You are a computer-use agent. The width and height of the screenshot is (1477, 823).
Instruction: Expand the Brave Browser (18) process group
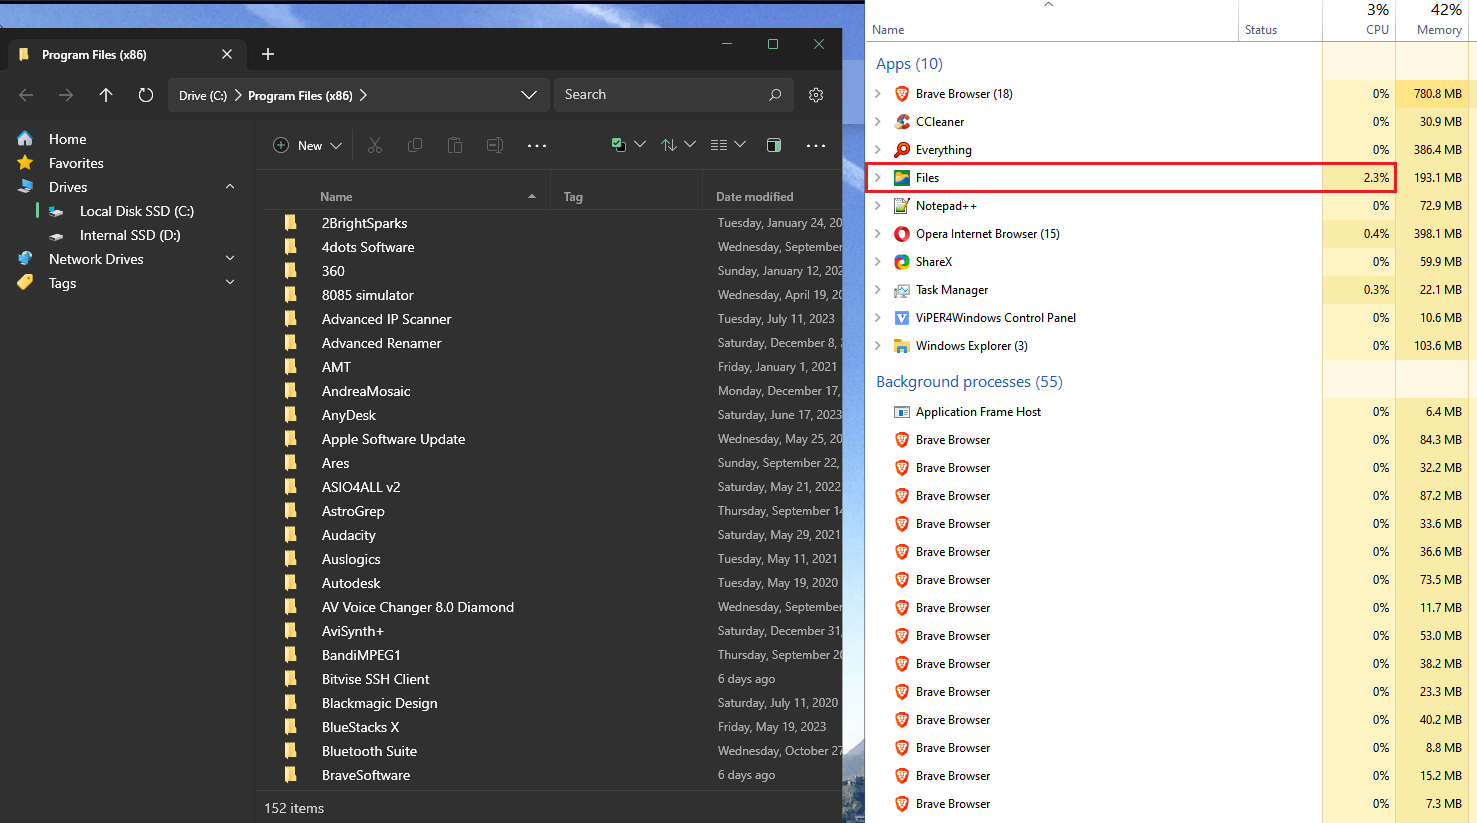tap(879, 93)
